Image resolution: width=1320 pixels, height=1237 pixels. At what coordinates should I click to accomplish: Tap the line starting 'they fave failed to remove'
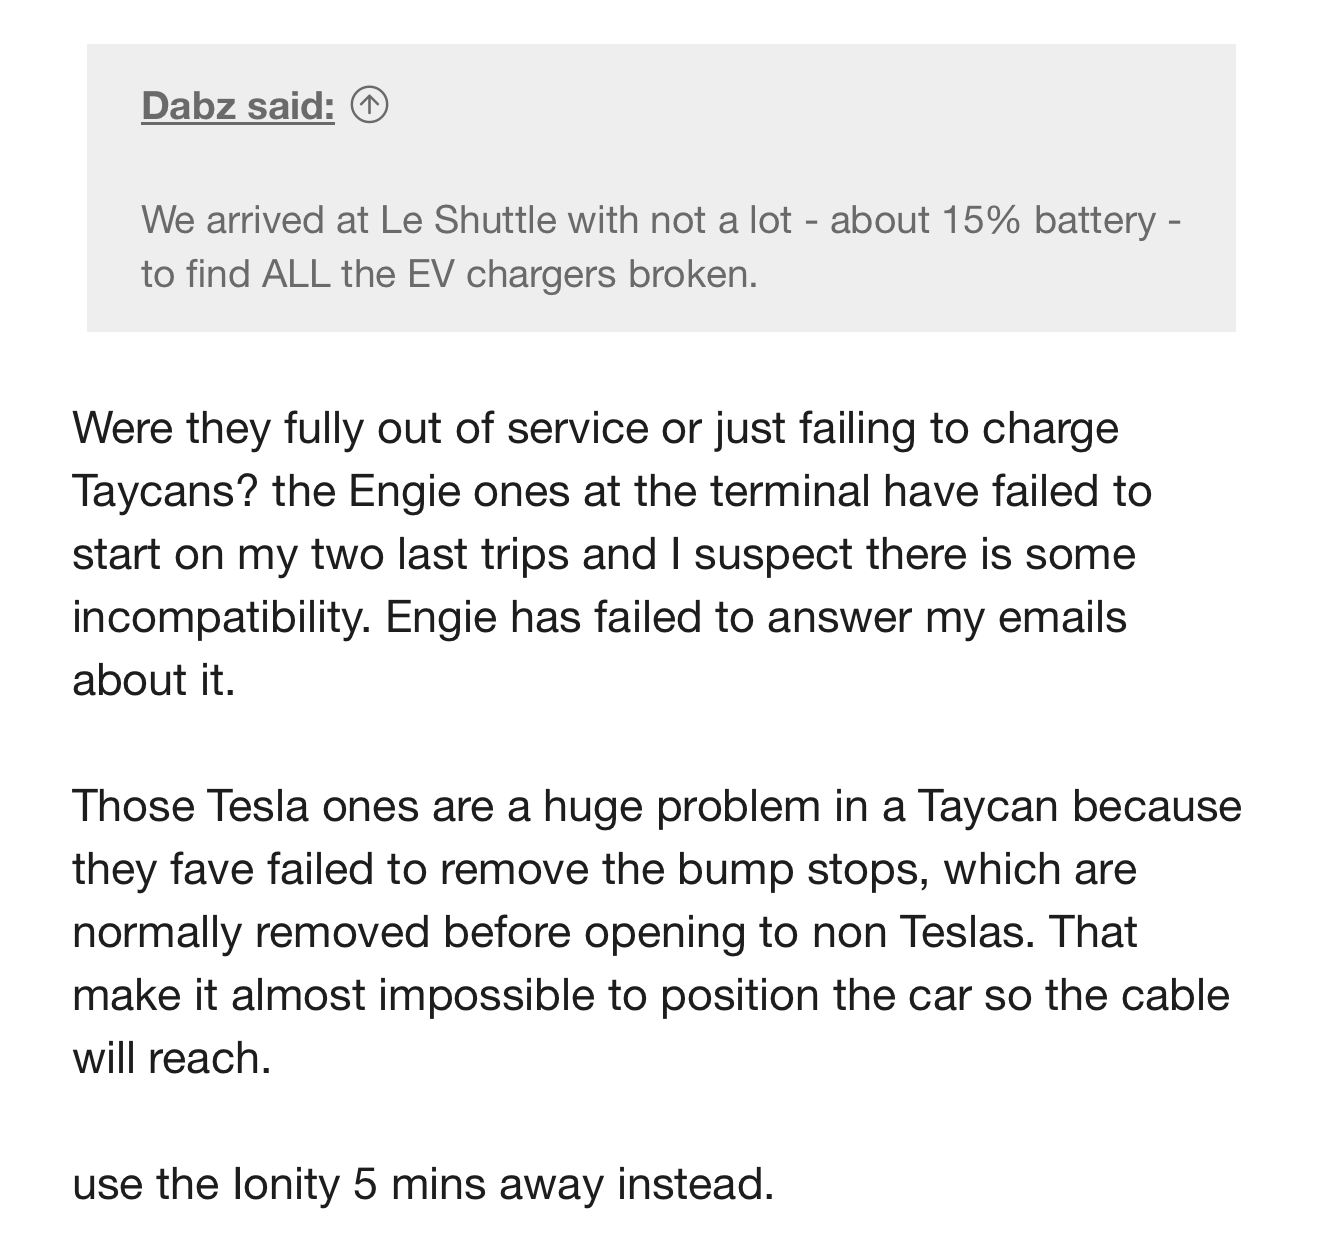(604, 869)
